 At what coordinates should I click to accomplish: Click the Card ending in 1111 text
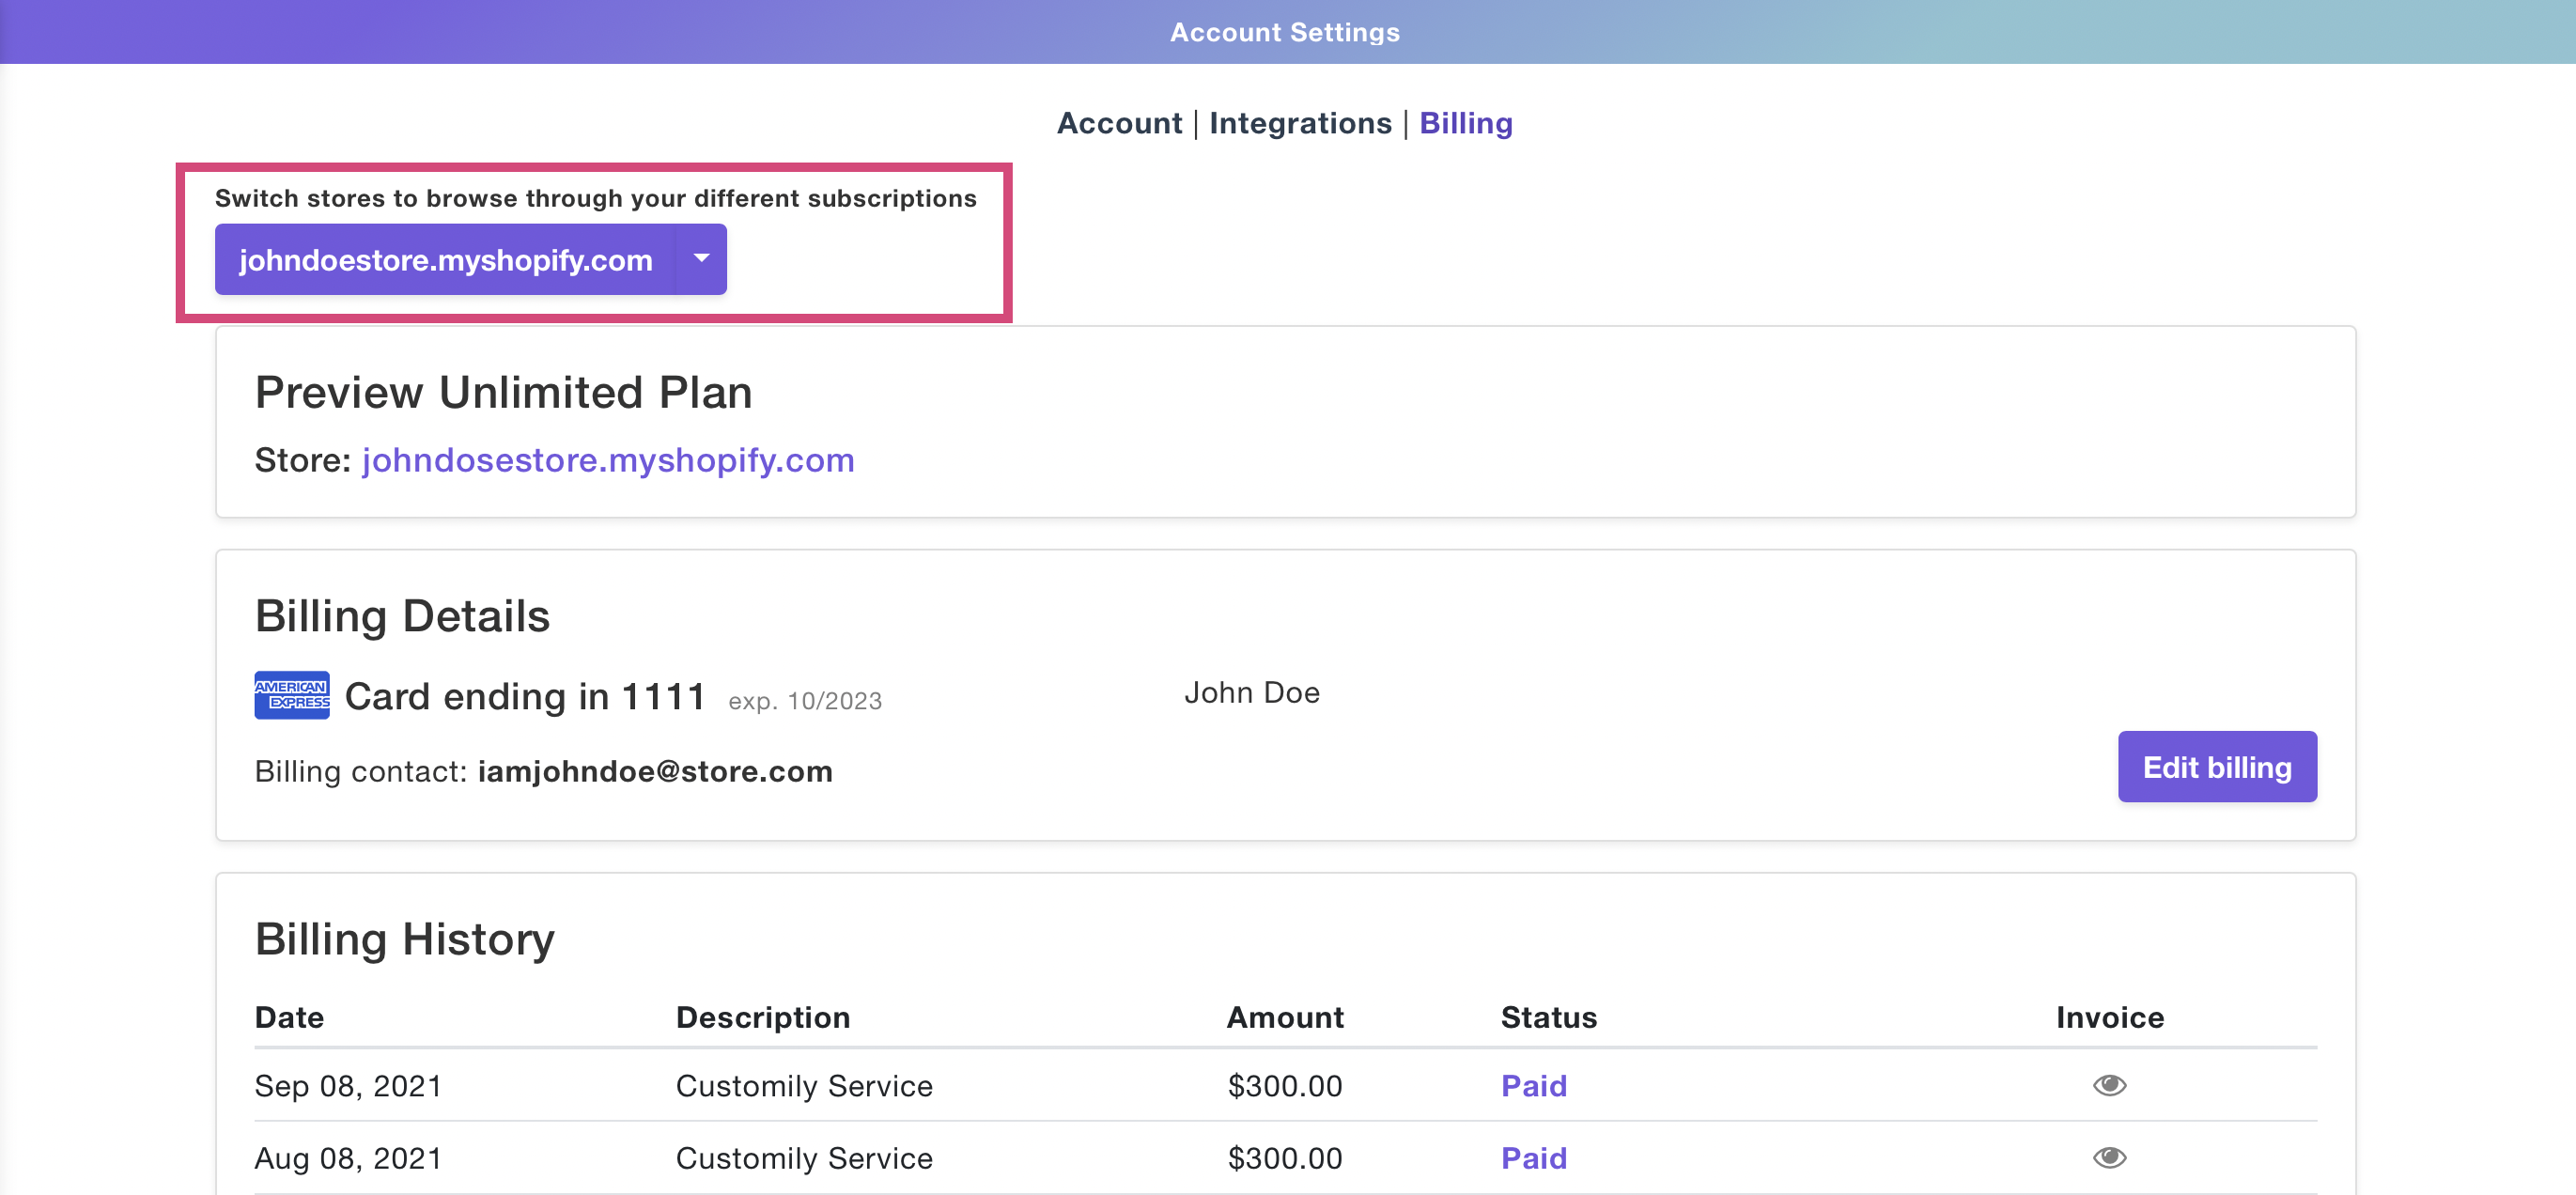coord(525,696)
